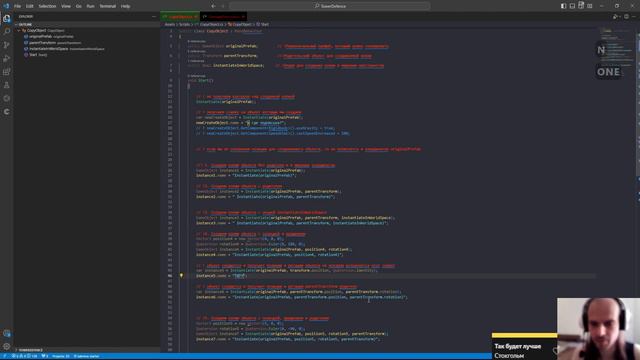The height and width of the screenshot is (360, 640).
Task: Open the Explorer panel more actions ellipsis
Action: tap(154, 17)
